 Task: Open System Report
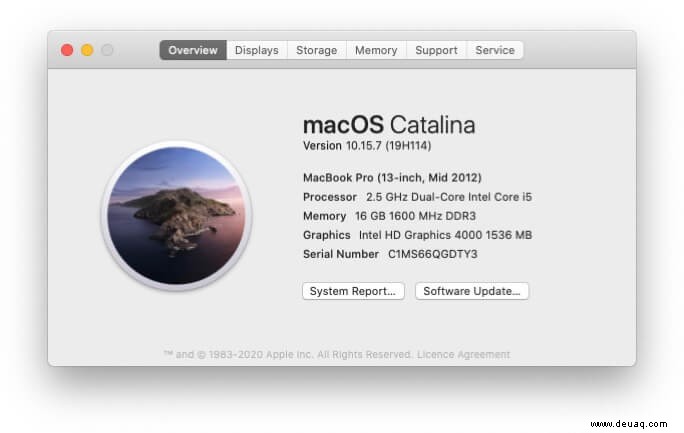[x=353, y=291]
